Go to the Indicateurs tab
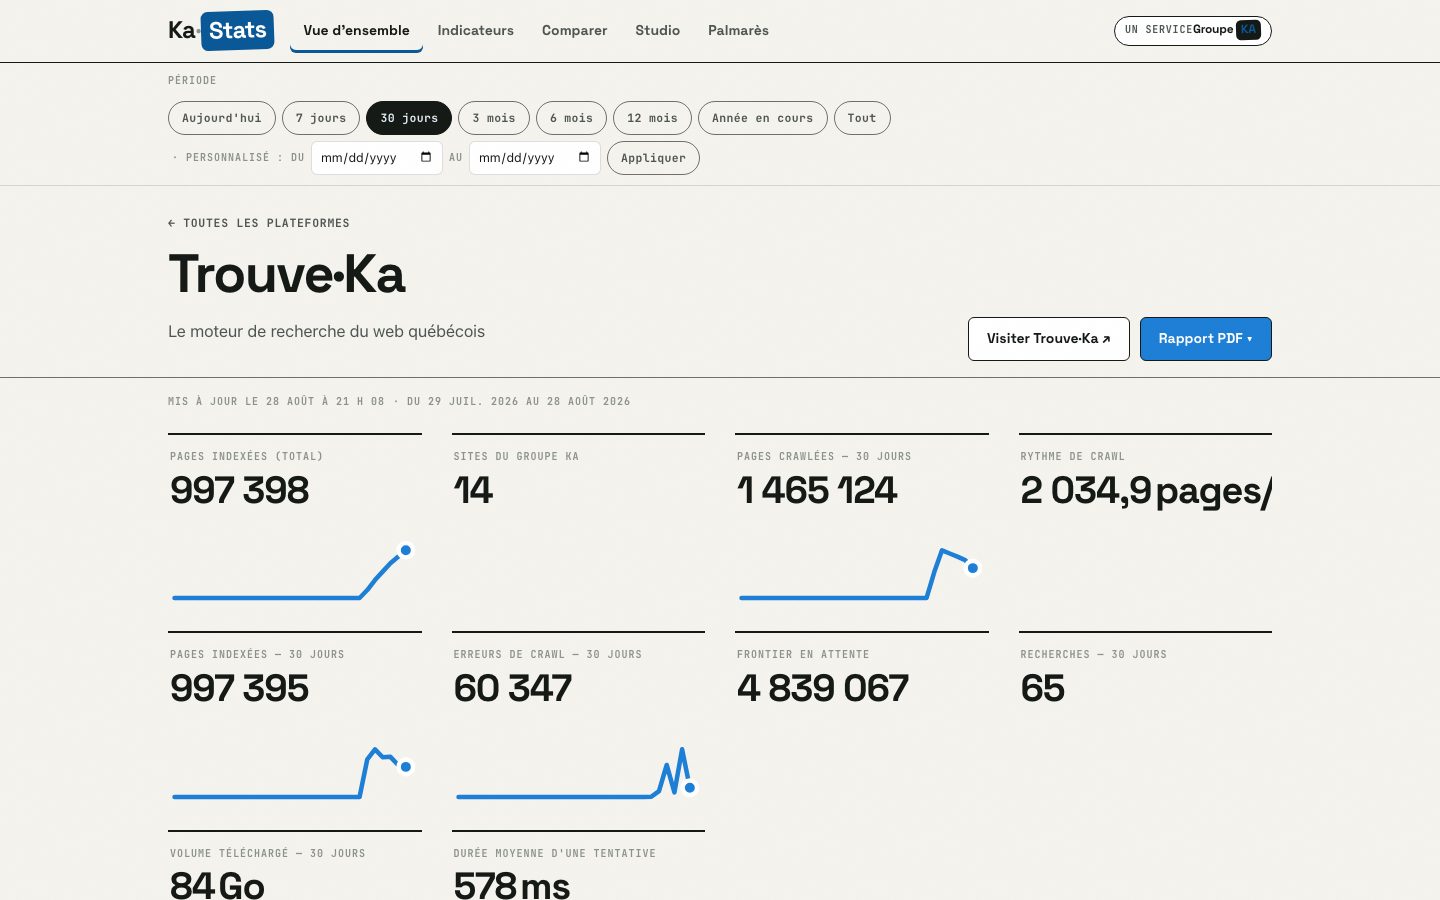 (476, 30)
